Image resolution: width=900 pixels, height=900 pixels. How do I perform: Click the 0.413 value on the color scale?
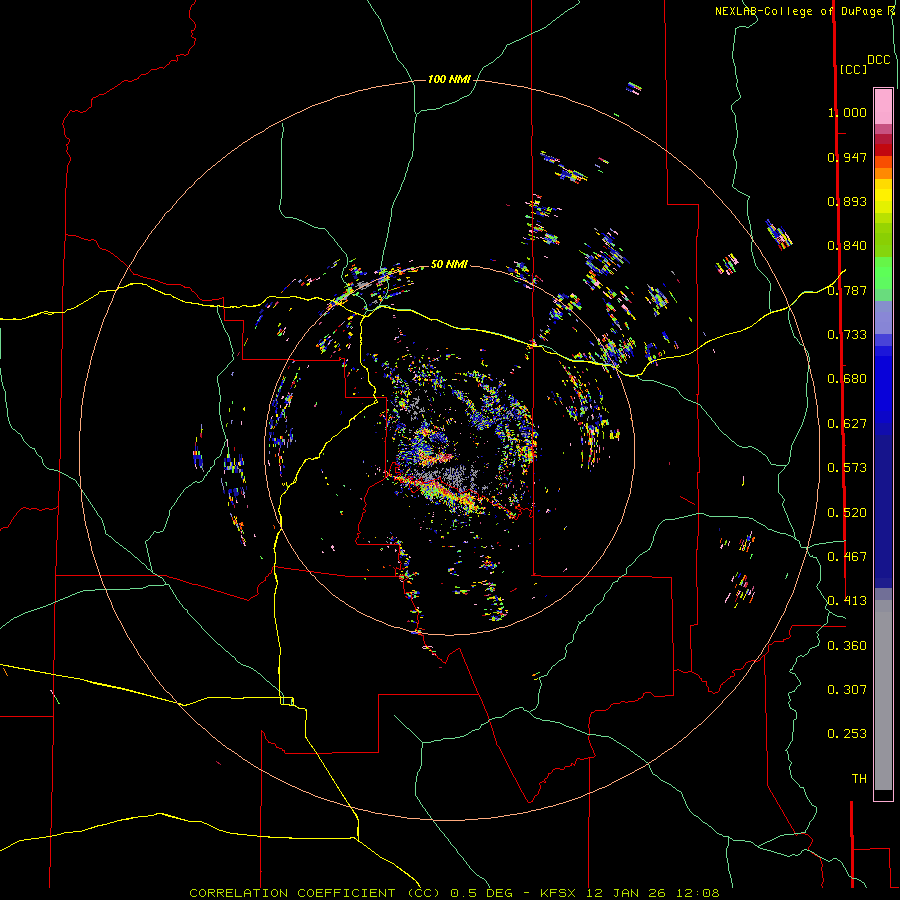[x=847, y=600]
